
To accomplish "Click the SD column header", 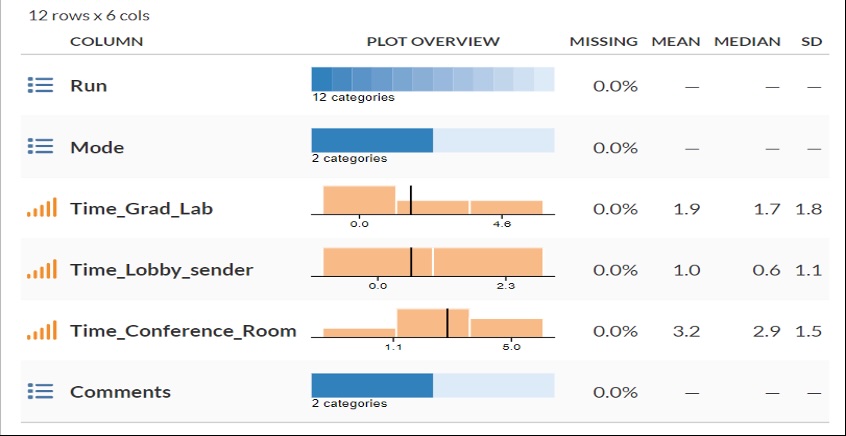I will click(811, 42).
